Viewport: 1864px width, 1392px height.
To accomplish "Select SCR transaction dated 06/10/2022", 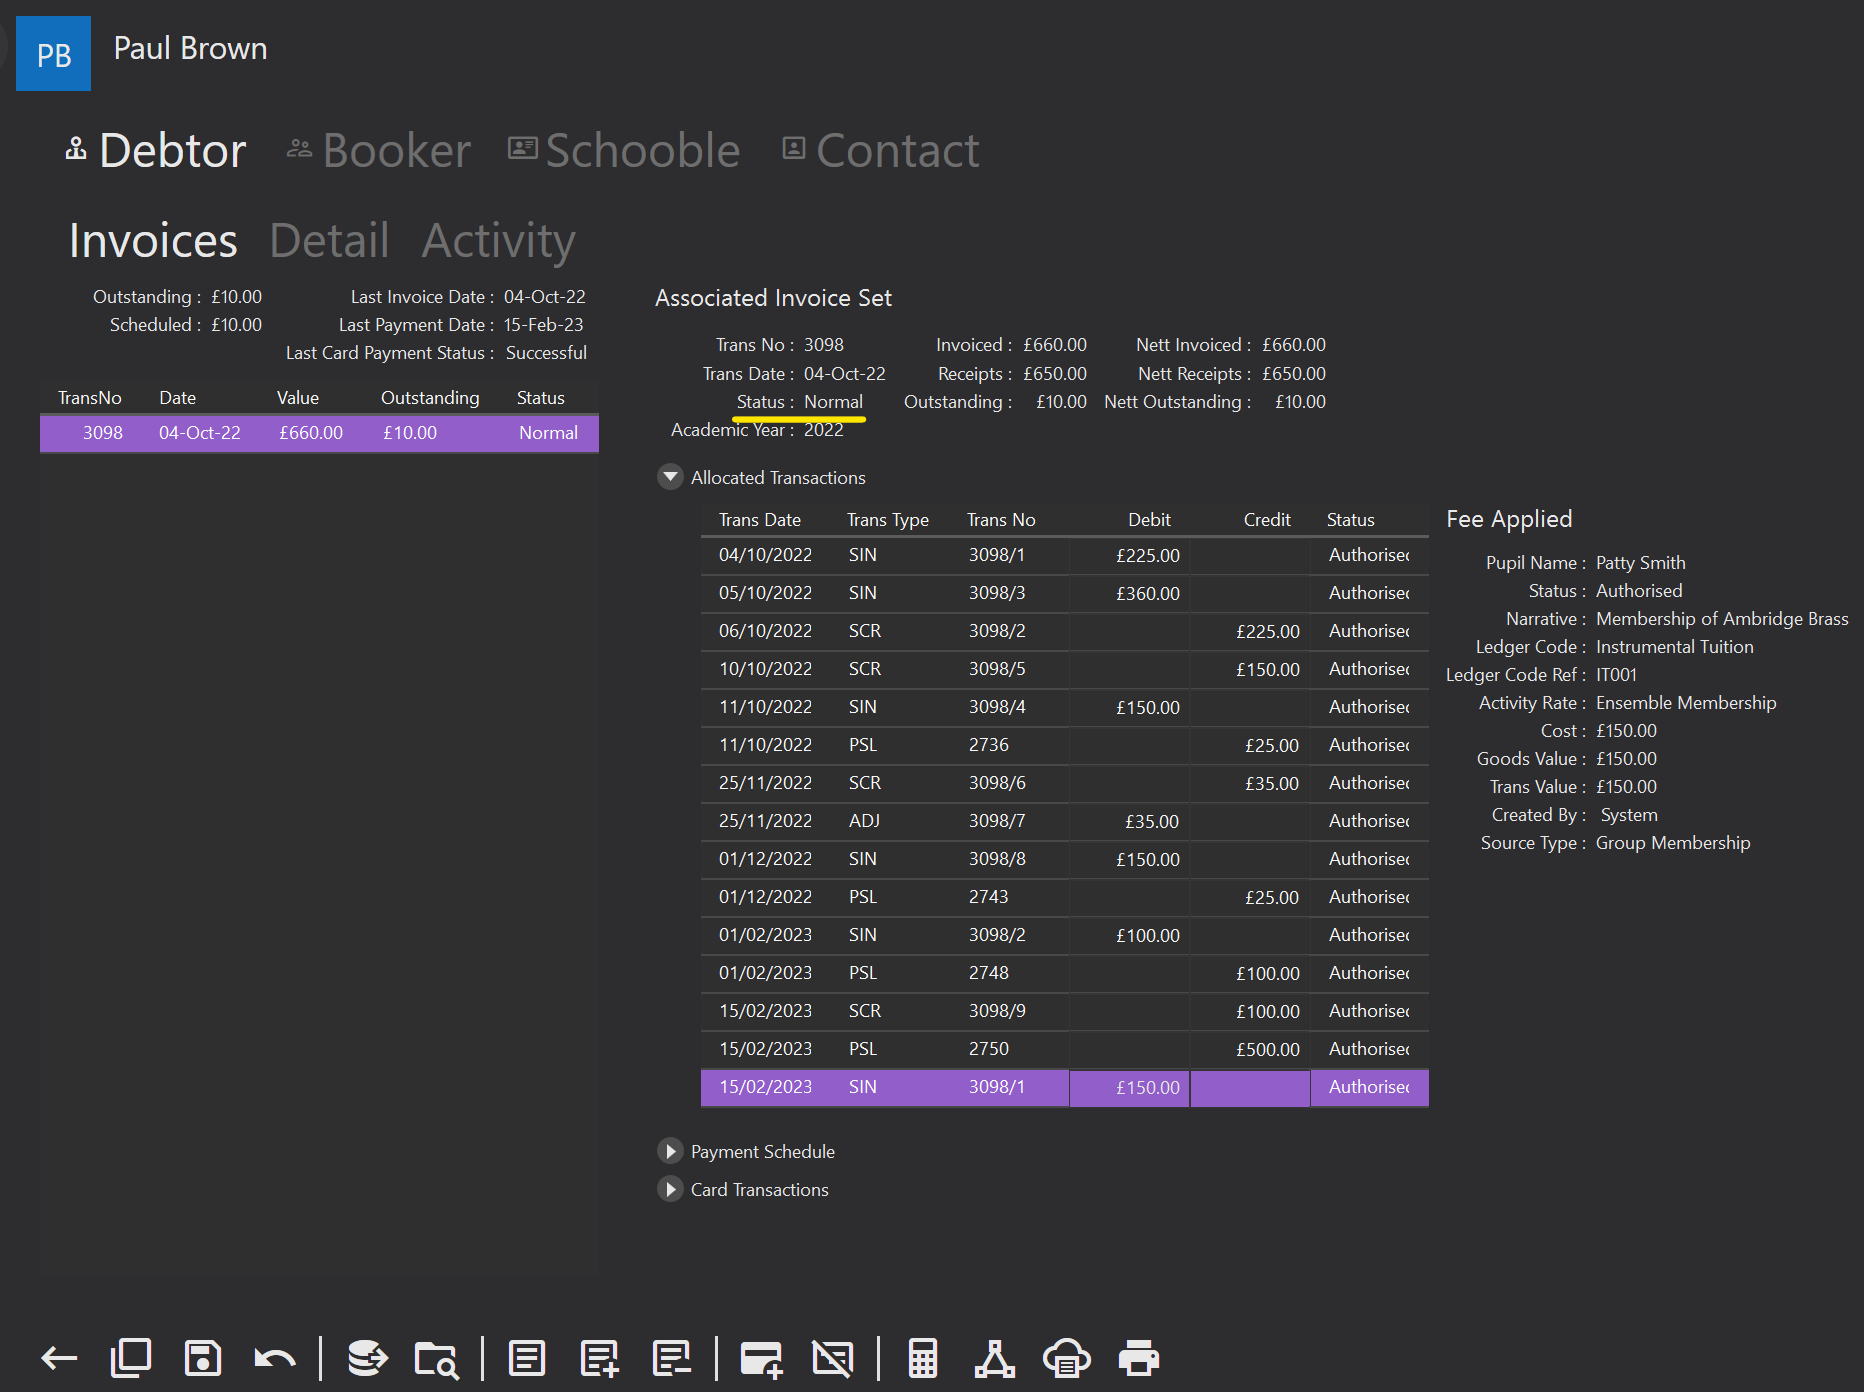I will tap(1065, 631).
